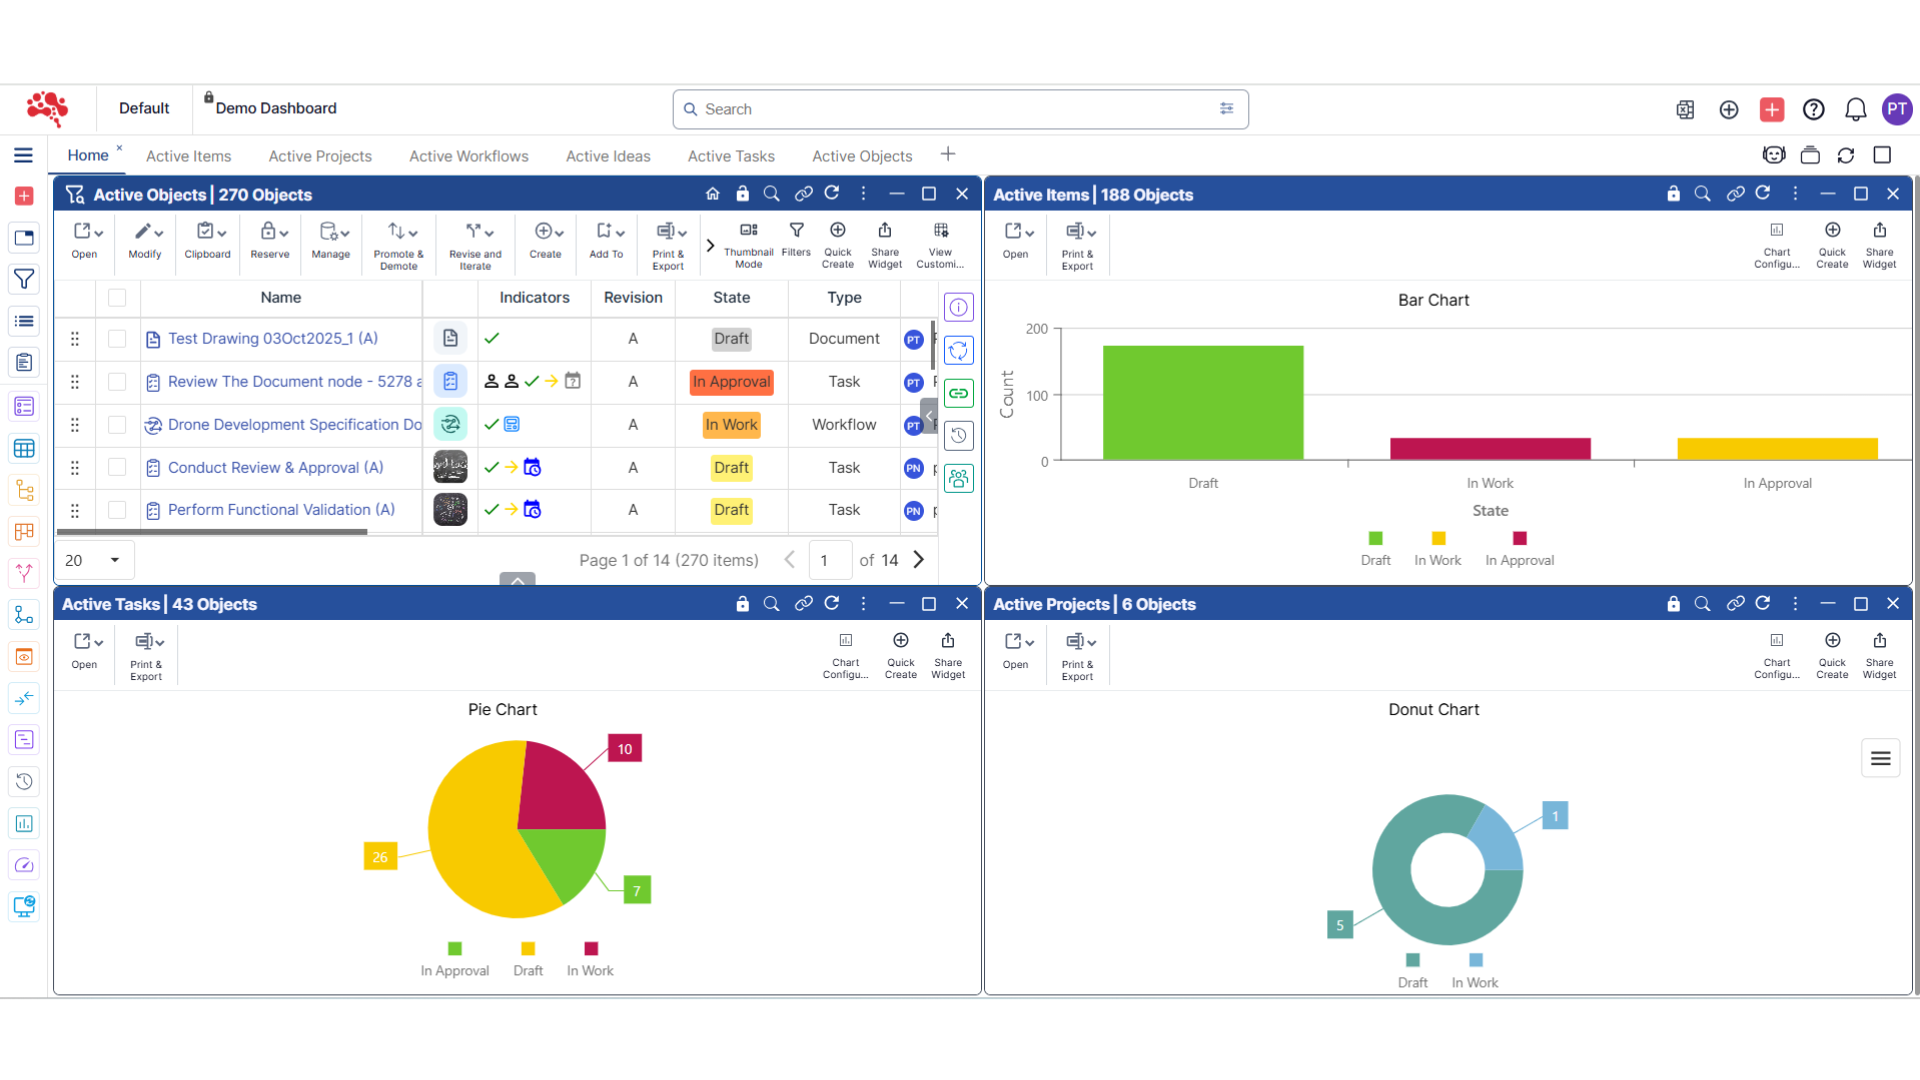Open Share Widget in the Active Projects panel

(1879, 655)
